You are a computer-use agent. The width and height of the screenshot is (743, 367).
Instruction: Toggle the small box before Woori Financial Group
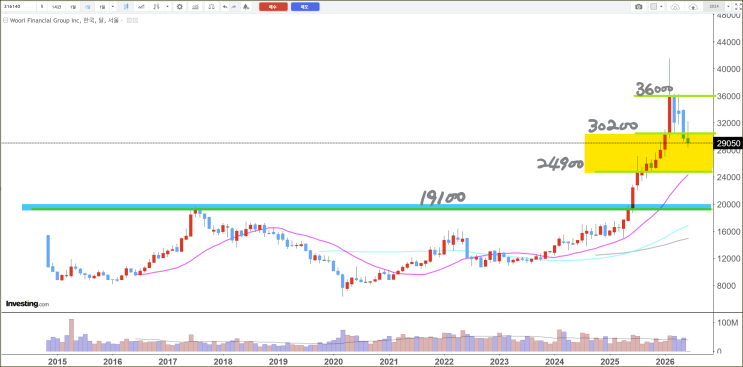coord(5,20)
